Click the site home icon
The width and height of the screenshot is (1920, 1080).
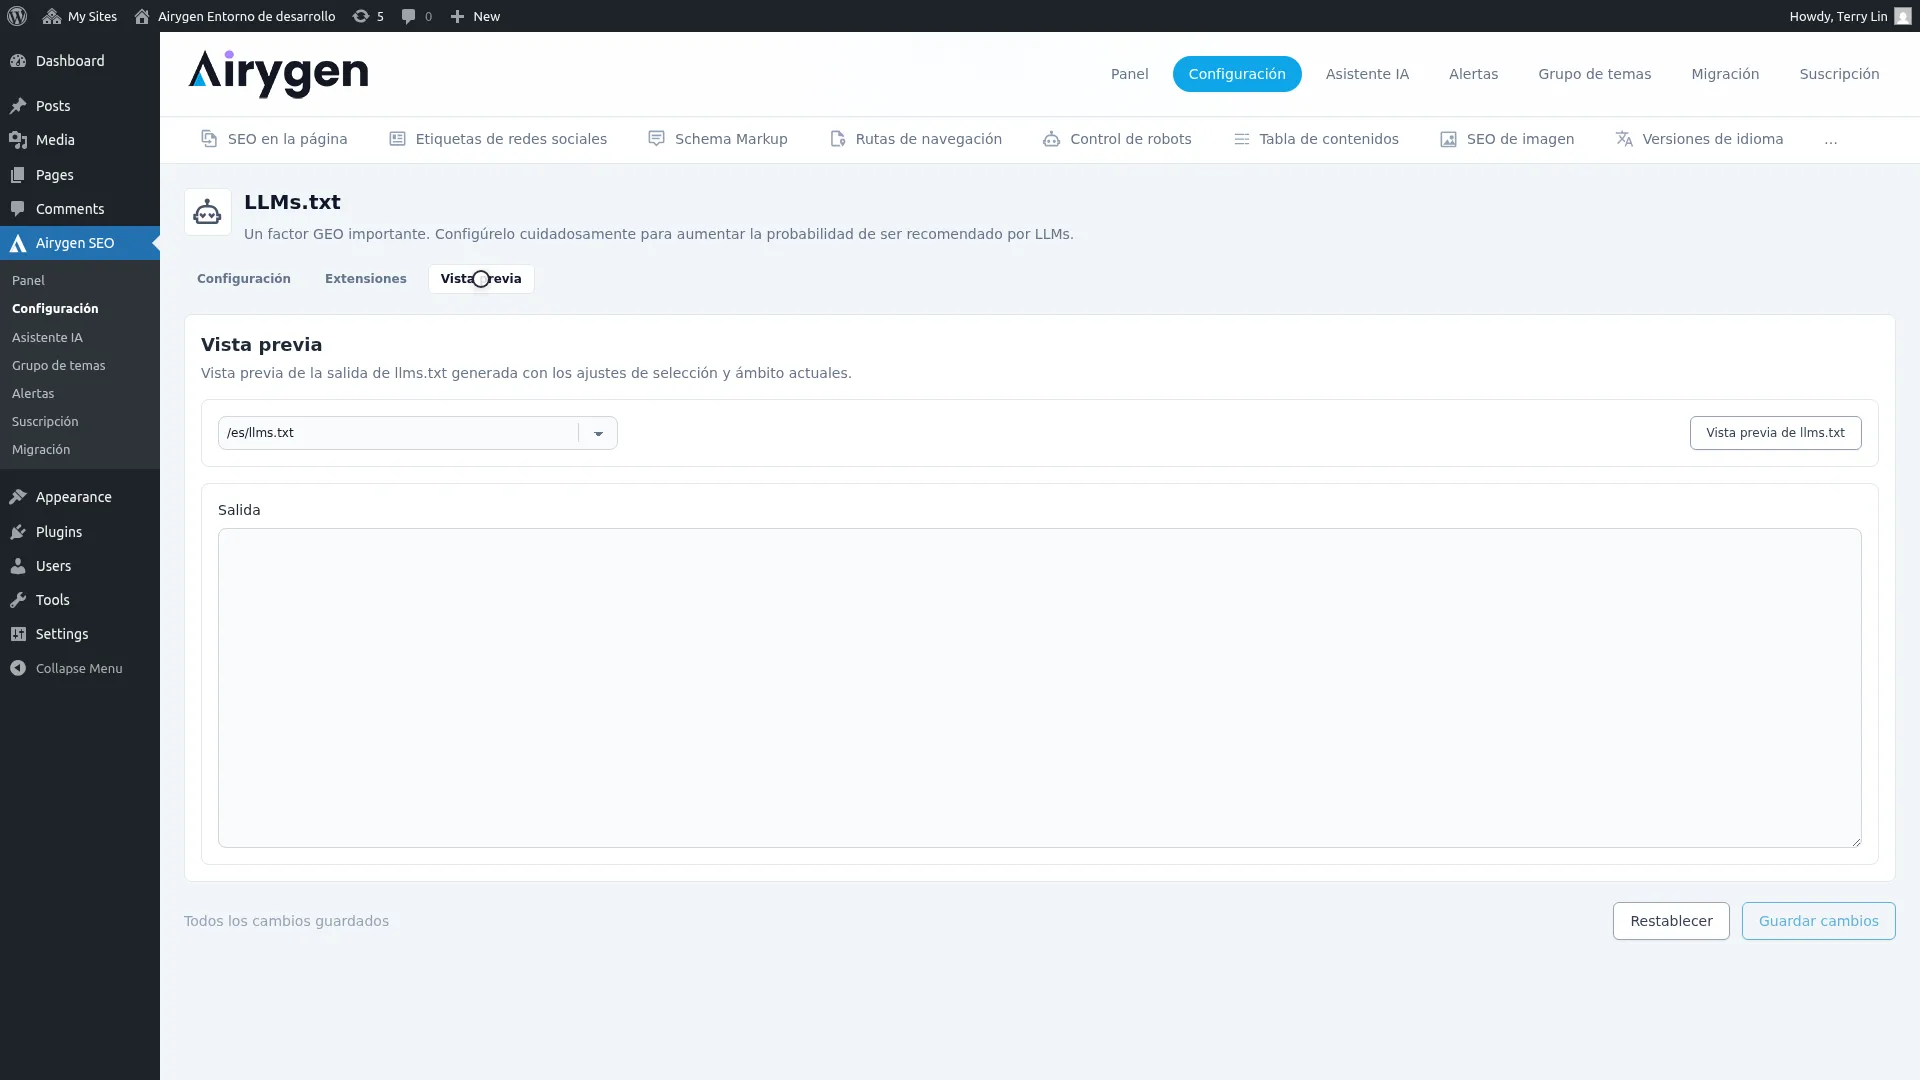[142, 16]
